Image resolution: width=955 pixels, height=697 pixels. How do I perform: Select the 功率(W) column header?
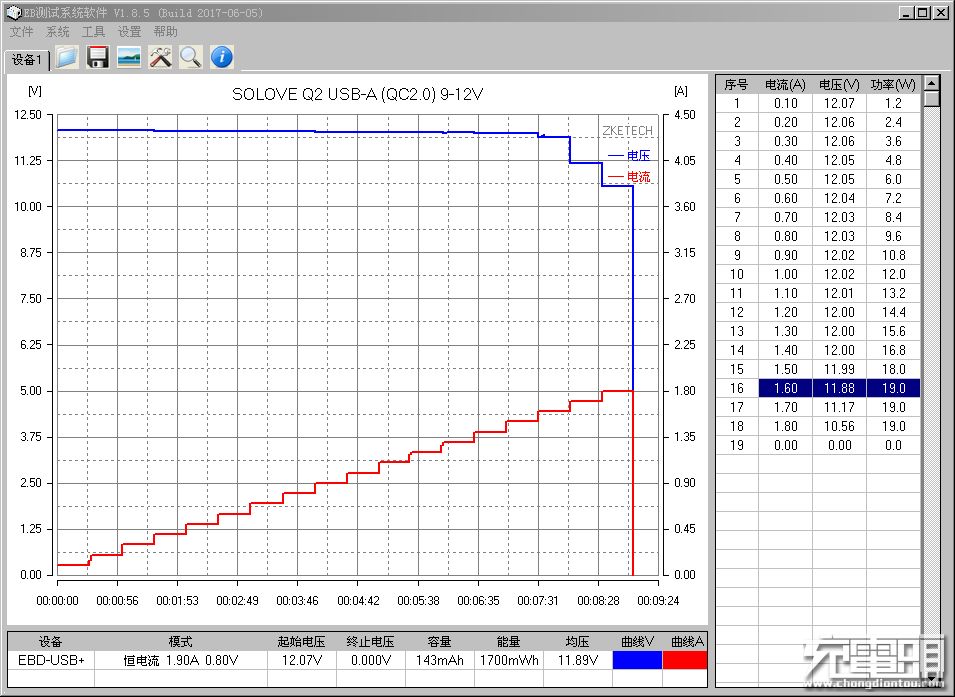click(893, 85)
